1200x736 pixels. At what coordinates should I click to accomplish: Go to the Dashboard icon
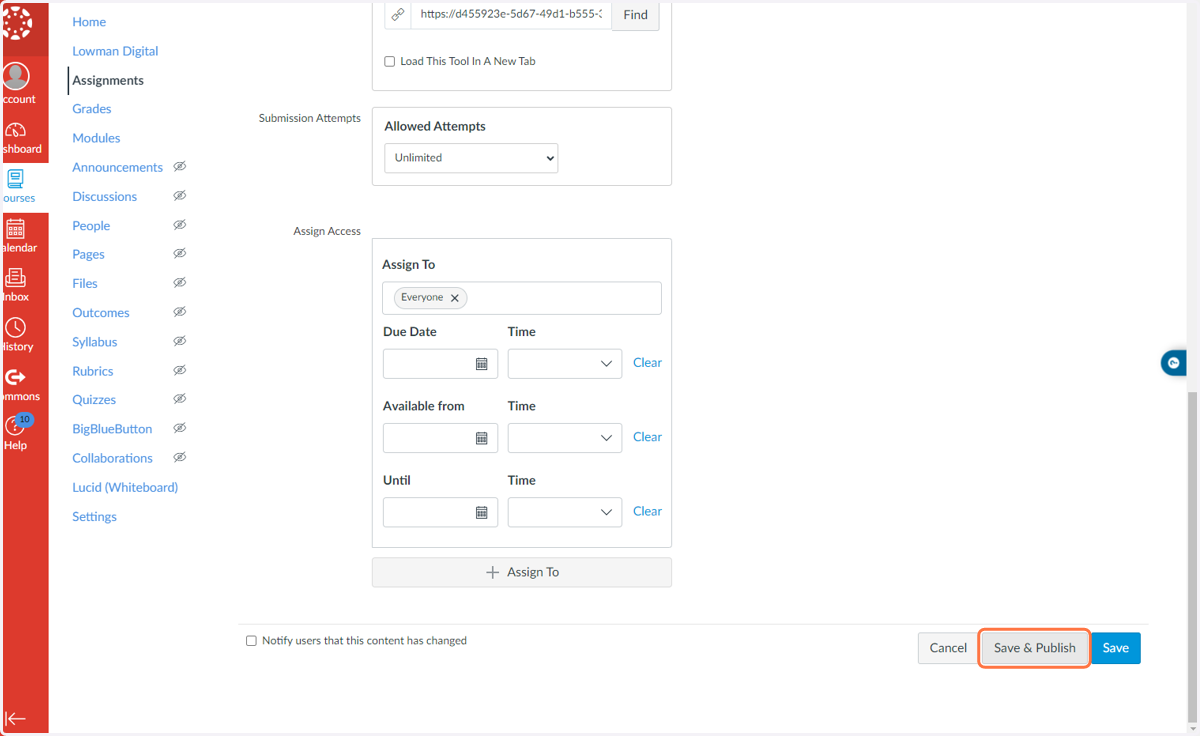coord(16,131)
